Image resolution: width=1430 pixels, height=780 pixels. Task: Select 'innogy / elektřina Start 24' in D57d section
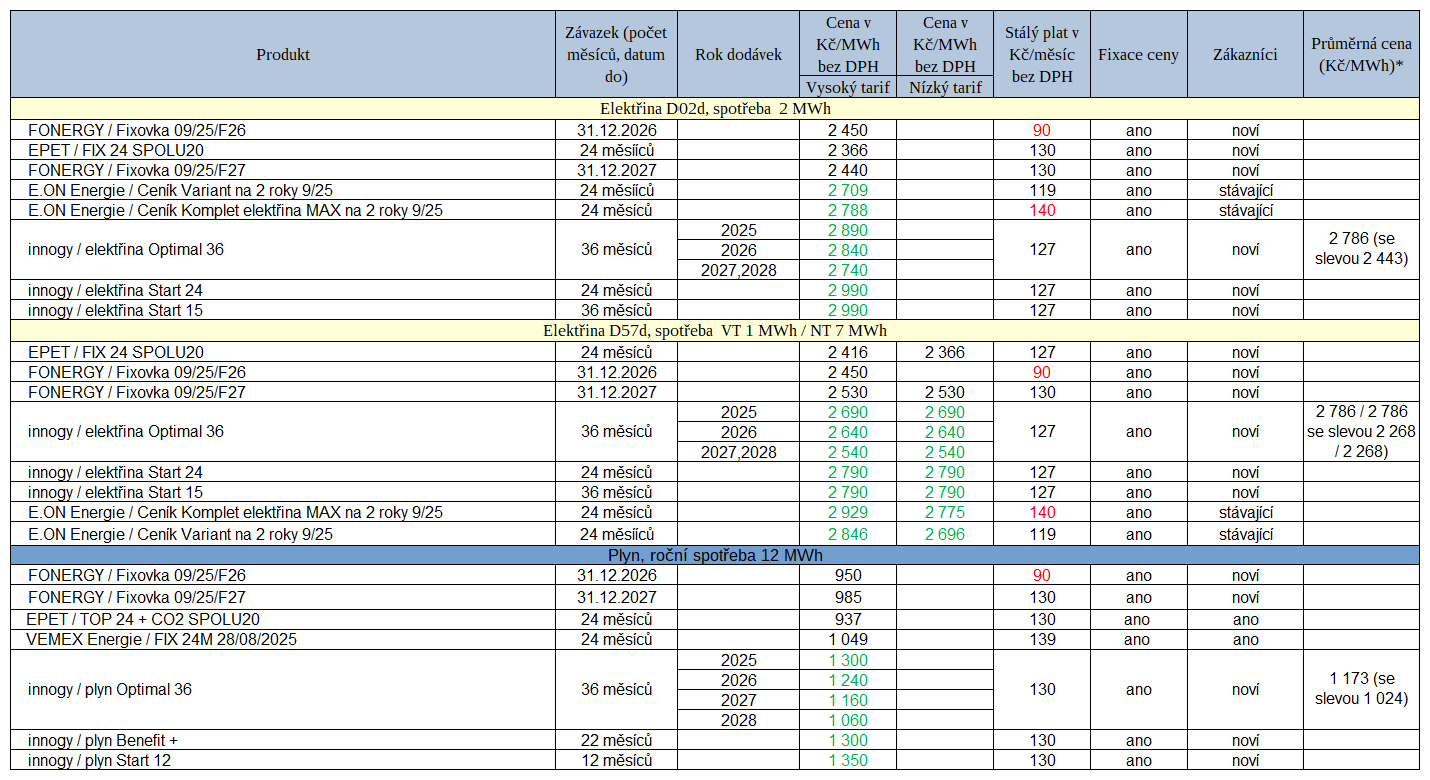point(115,472)
